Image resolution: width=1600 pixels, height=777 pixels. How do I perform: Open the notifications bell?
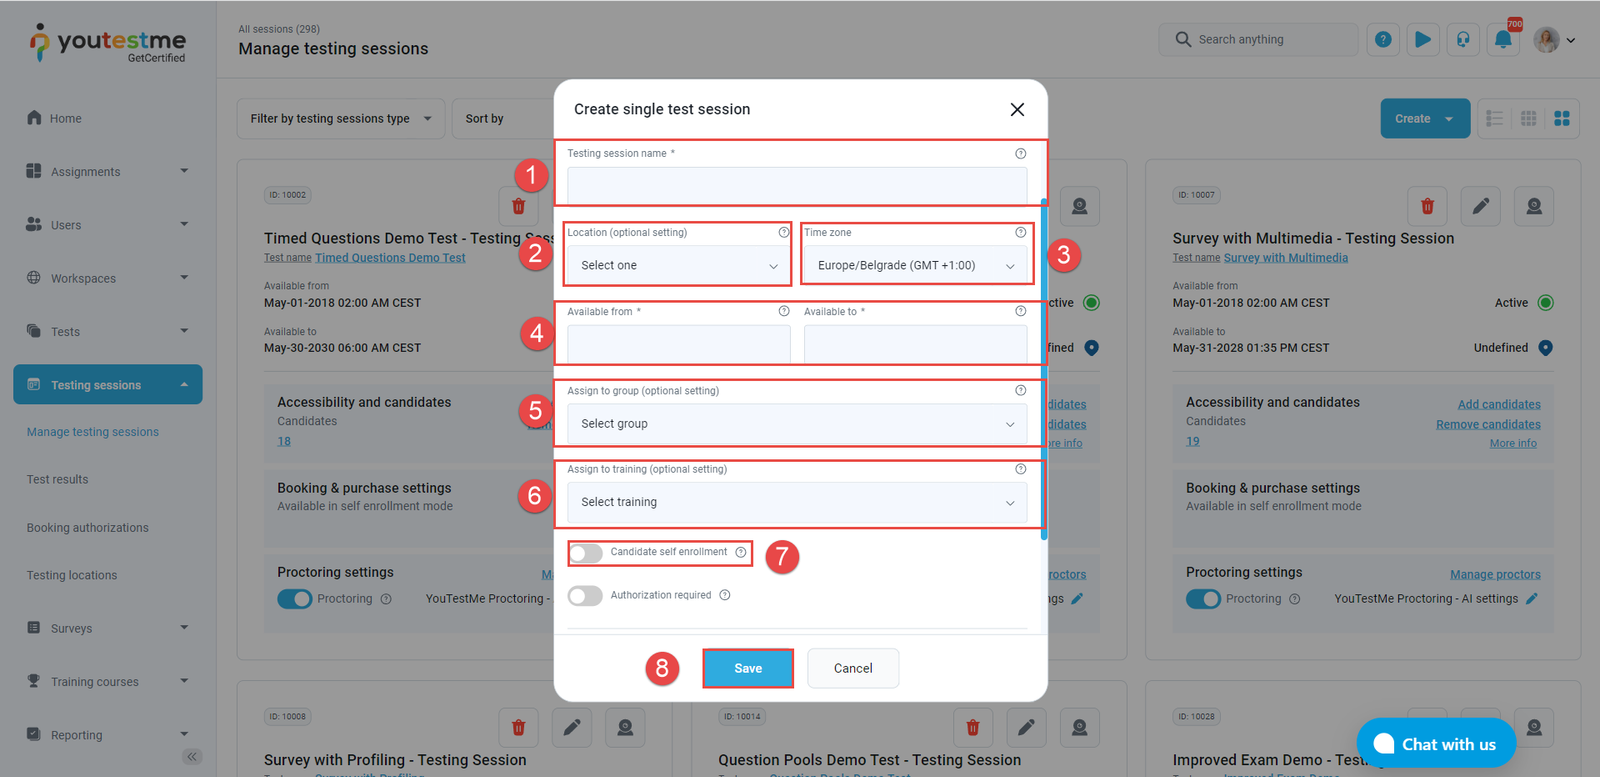point(1503,40)
